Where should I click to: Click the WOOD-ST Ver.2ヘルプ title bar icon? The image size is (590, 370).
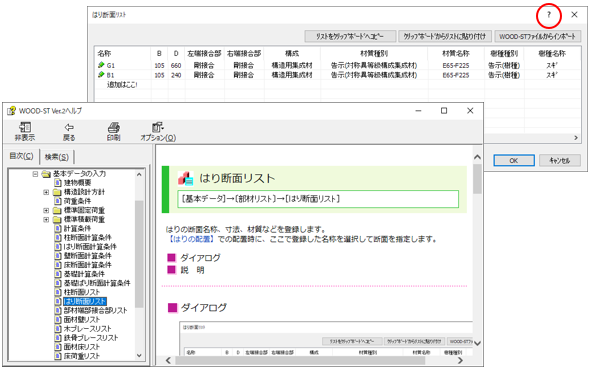(12, 111)
